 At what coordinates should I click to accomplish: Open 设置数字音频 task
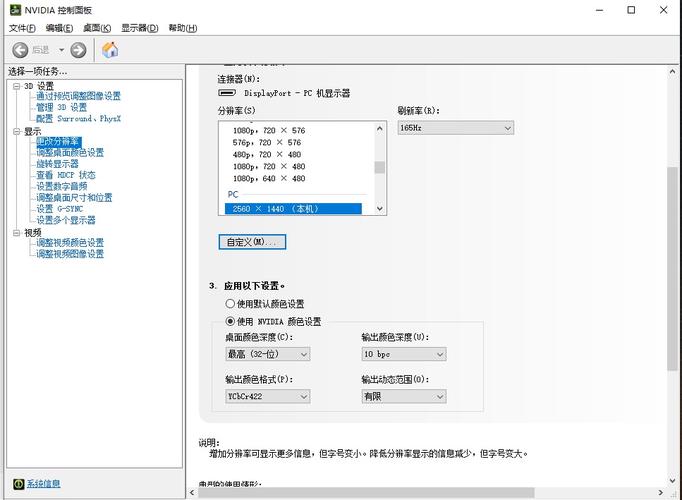[62, 187]
